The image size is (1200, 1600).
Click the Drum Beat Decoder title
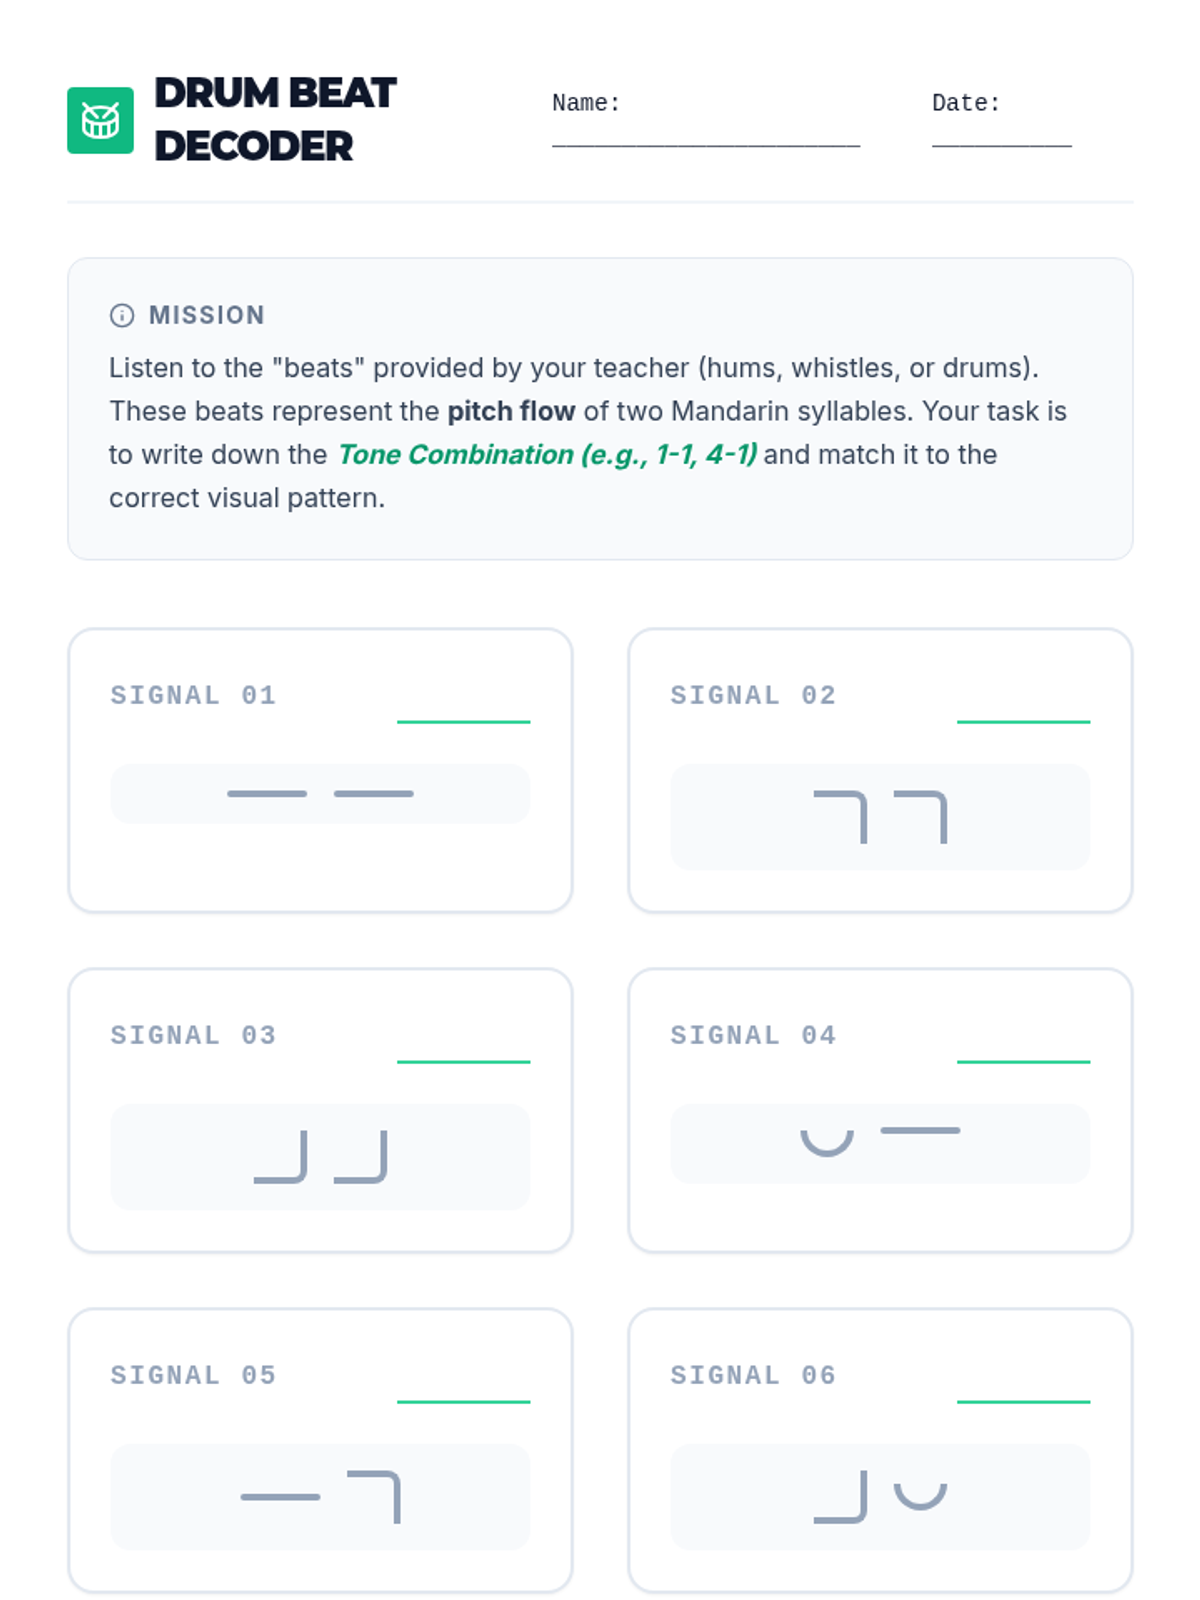[275, 119]
